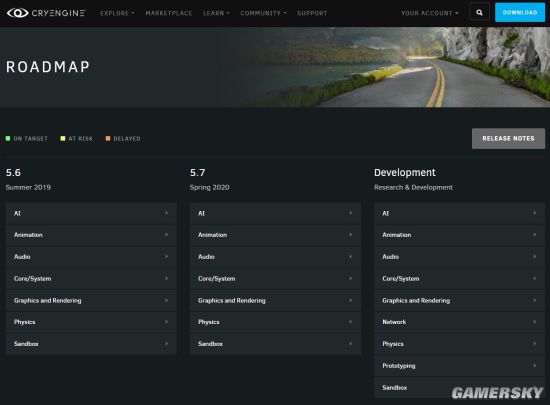This screenshot has height=405, width=550.
Task: Open the Learn dropdown menu
Action: click(216, 13)
